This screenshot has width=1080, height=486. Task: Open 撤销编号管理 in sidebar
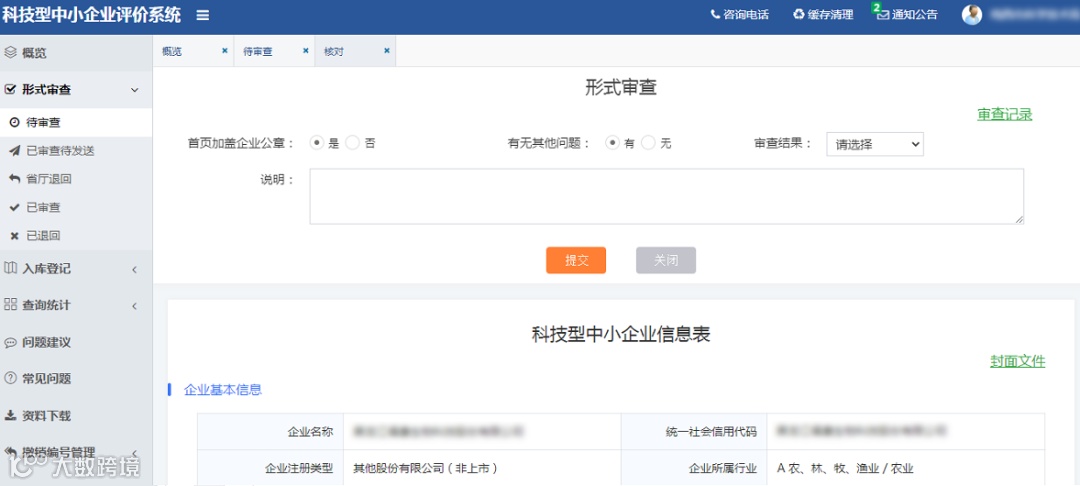[x=76, y=452]
